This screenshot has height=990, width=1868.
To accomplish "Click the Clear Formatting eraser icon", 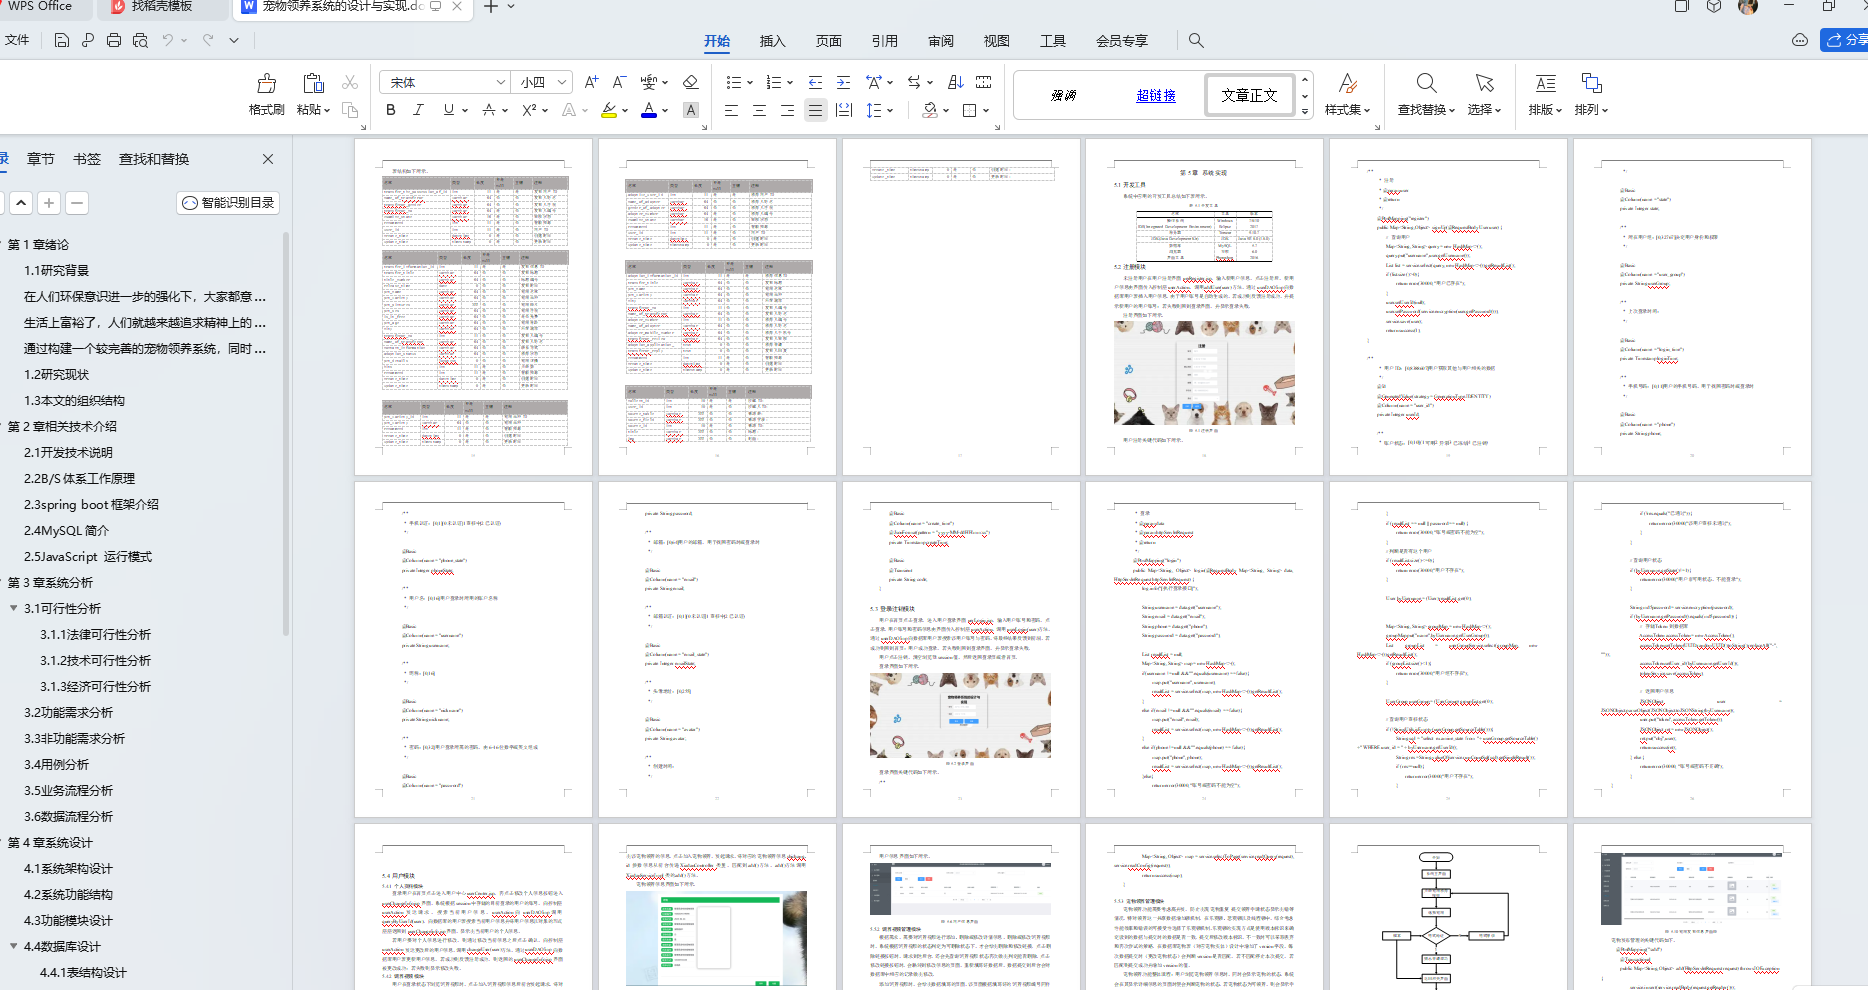I will click(690, 82).
